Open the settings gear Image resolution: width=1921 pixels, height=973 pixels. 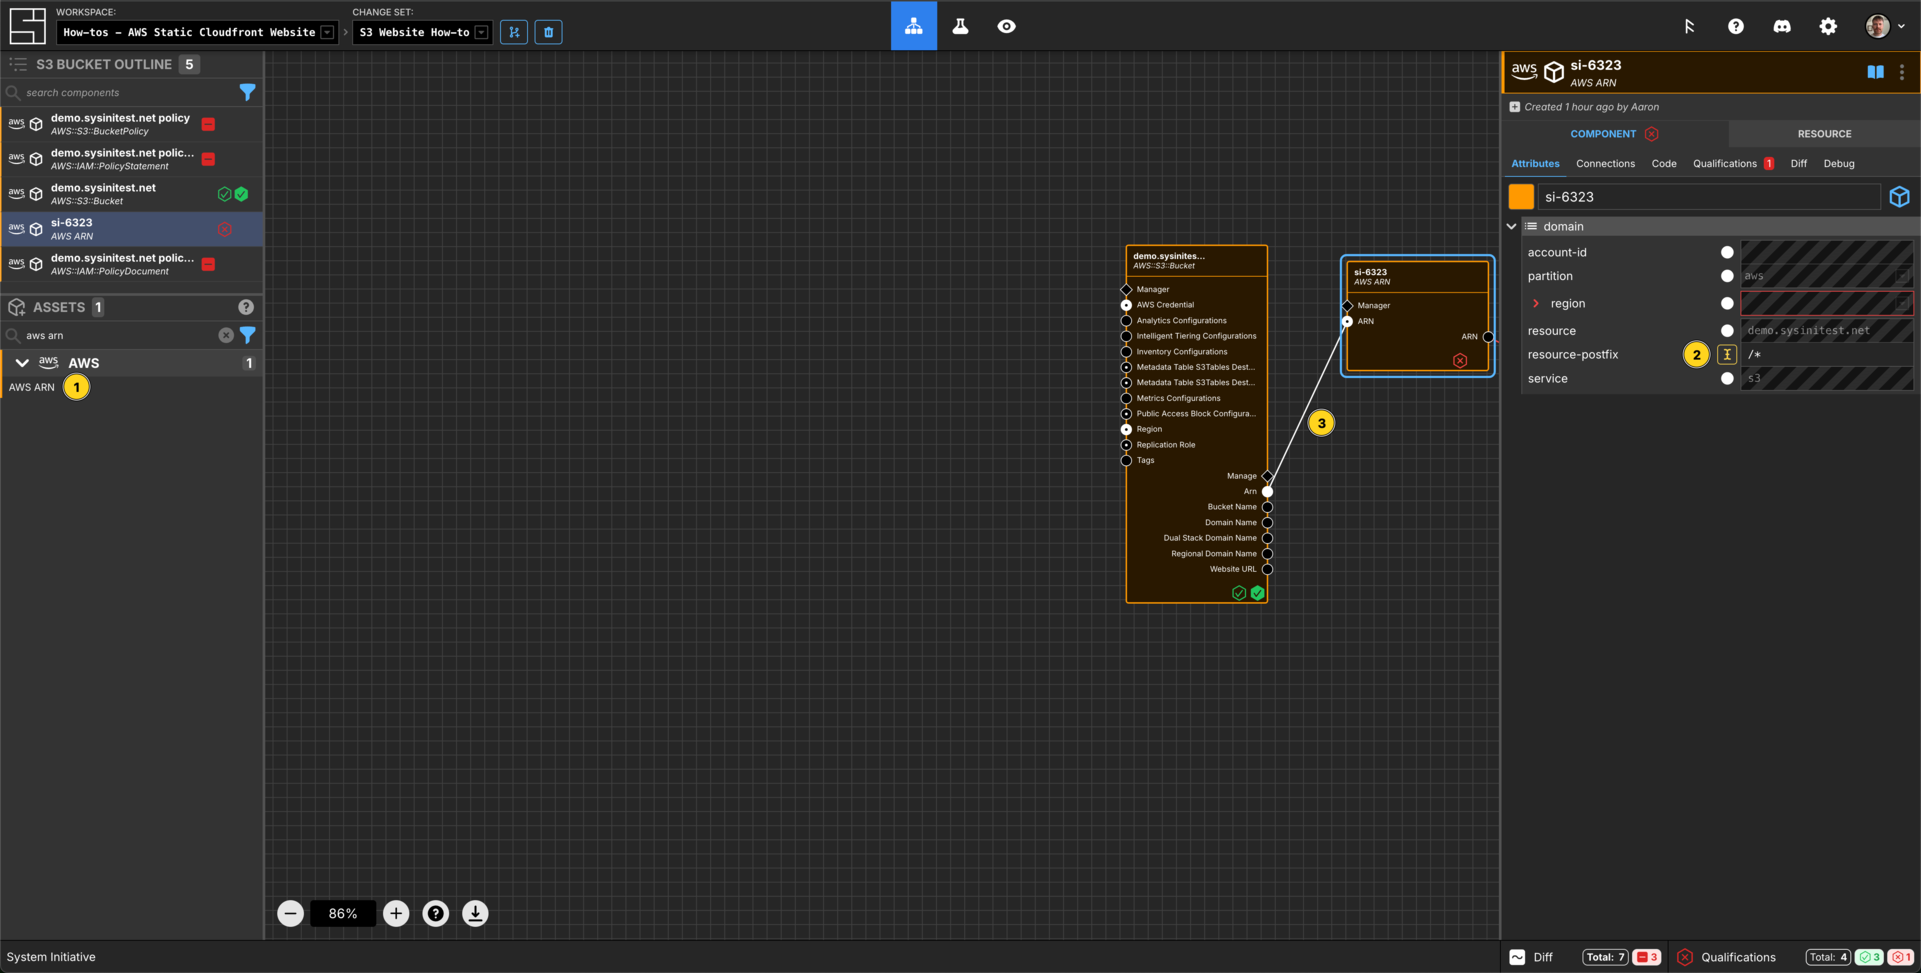point(1827,27)
